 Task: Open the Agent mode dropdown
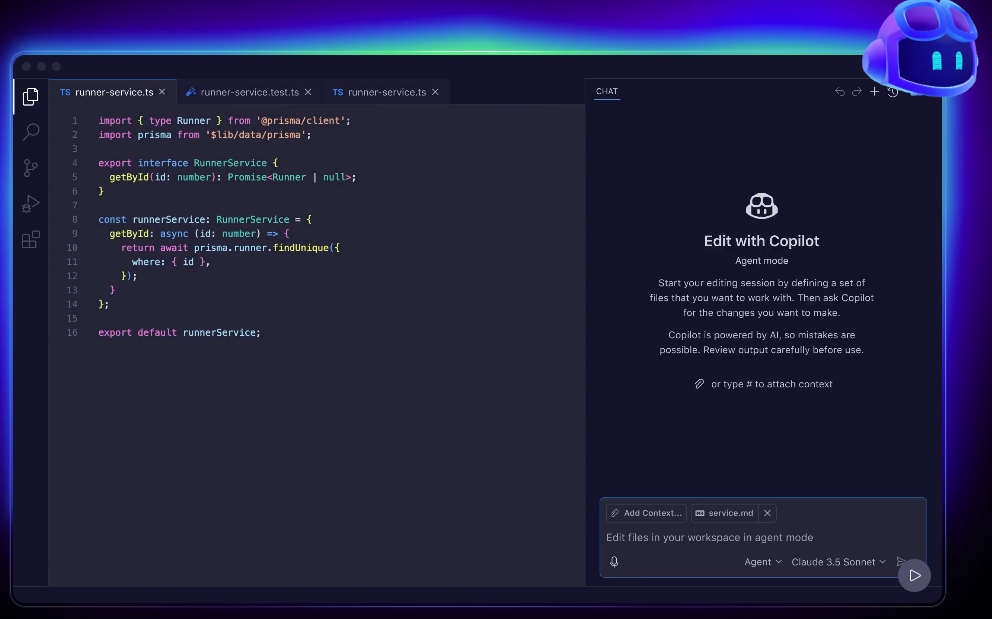761,561
